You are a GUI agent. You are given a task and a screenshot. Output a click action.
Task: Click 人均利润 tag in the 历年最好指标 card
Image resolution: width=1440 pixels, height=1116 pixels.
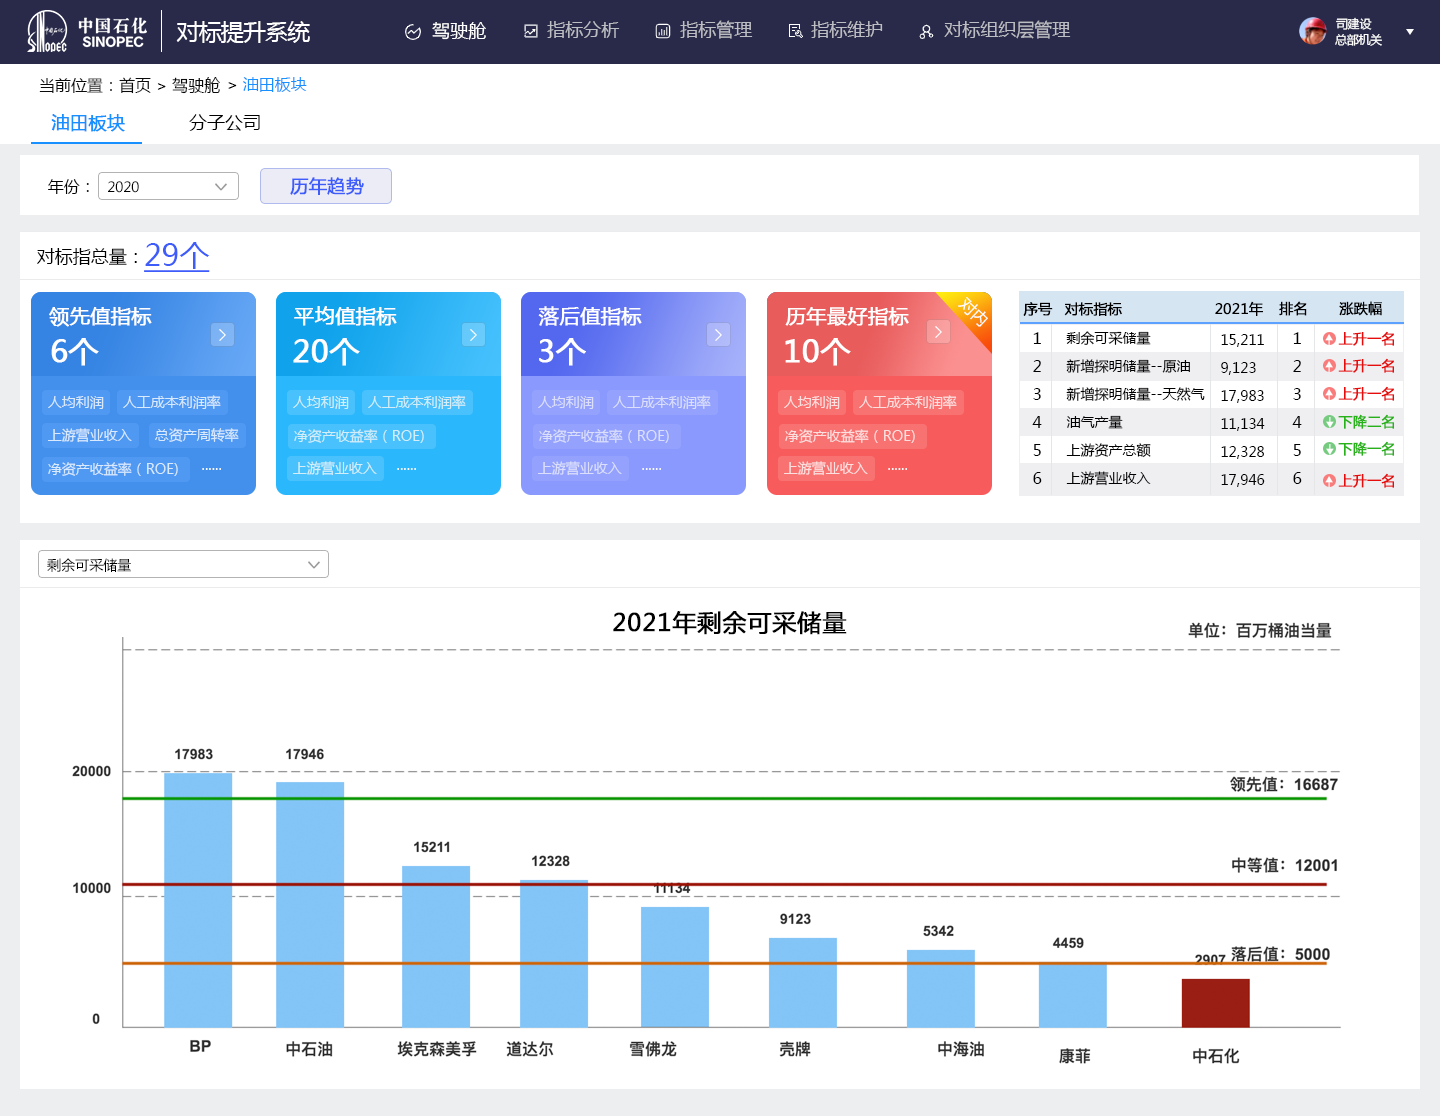coord(812,402)
